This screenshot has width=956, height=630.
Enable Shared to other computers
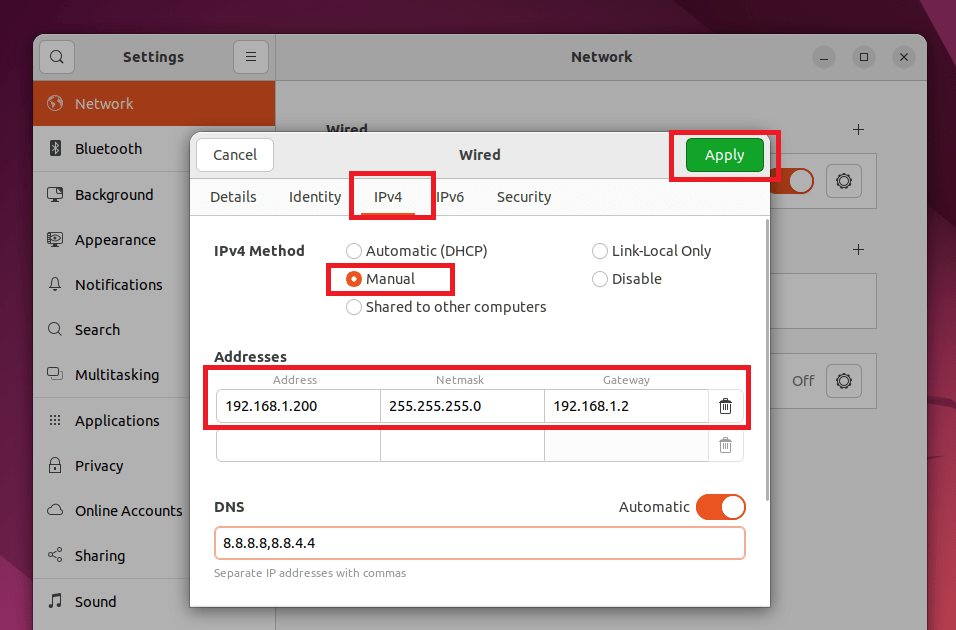click(x=354, y=307)
